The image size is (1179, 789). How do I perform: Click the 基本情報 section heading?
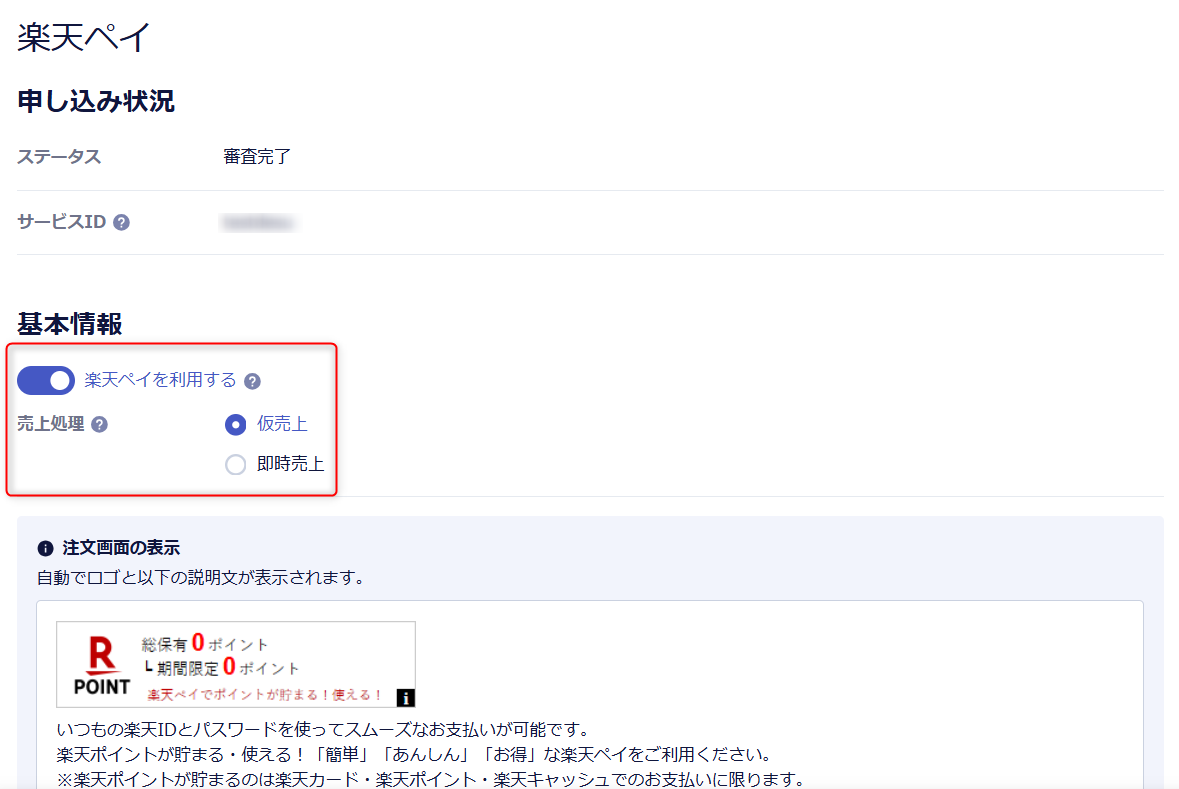70,324
